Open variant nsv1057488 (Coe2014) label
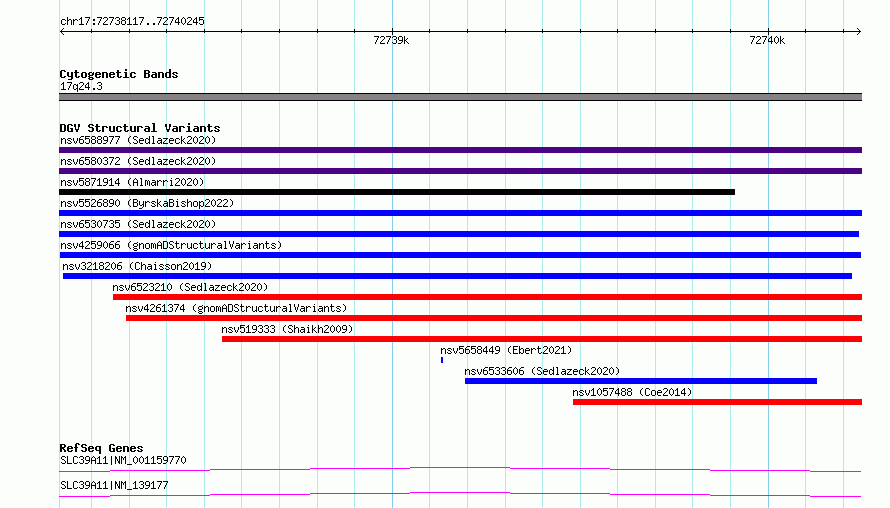Viewport: 890px width, 508px height. point(632,392)
